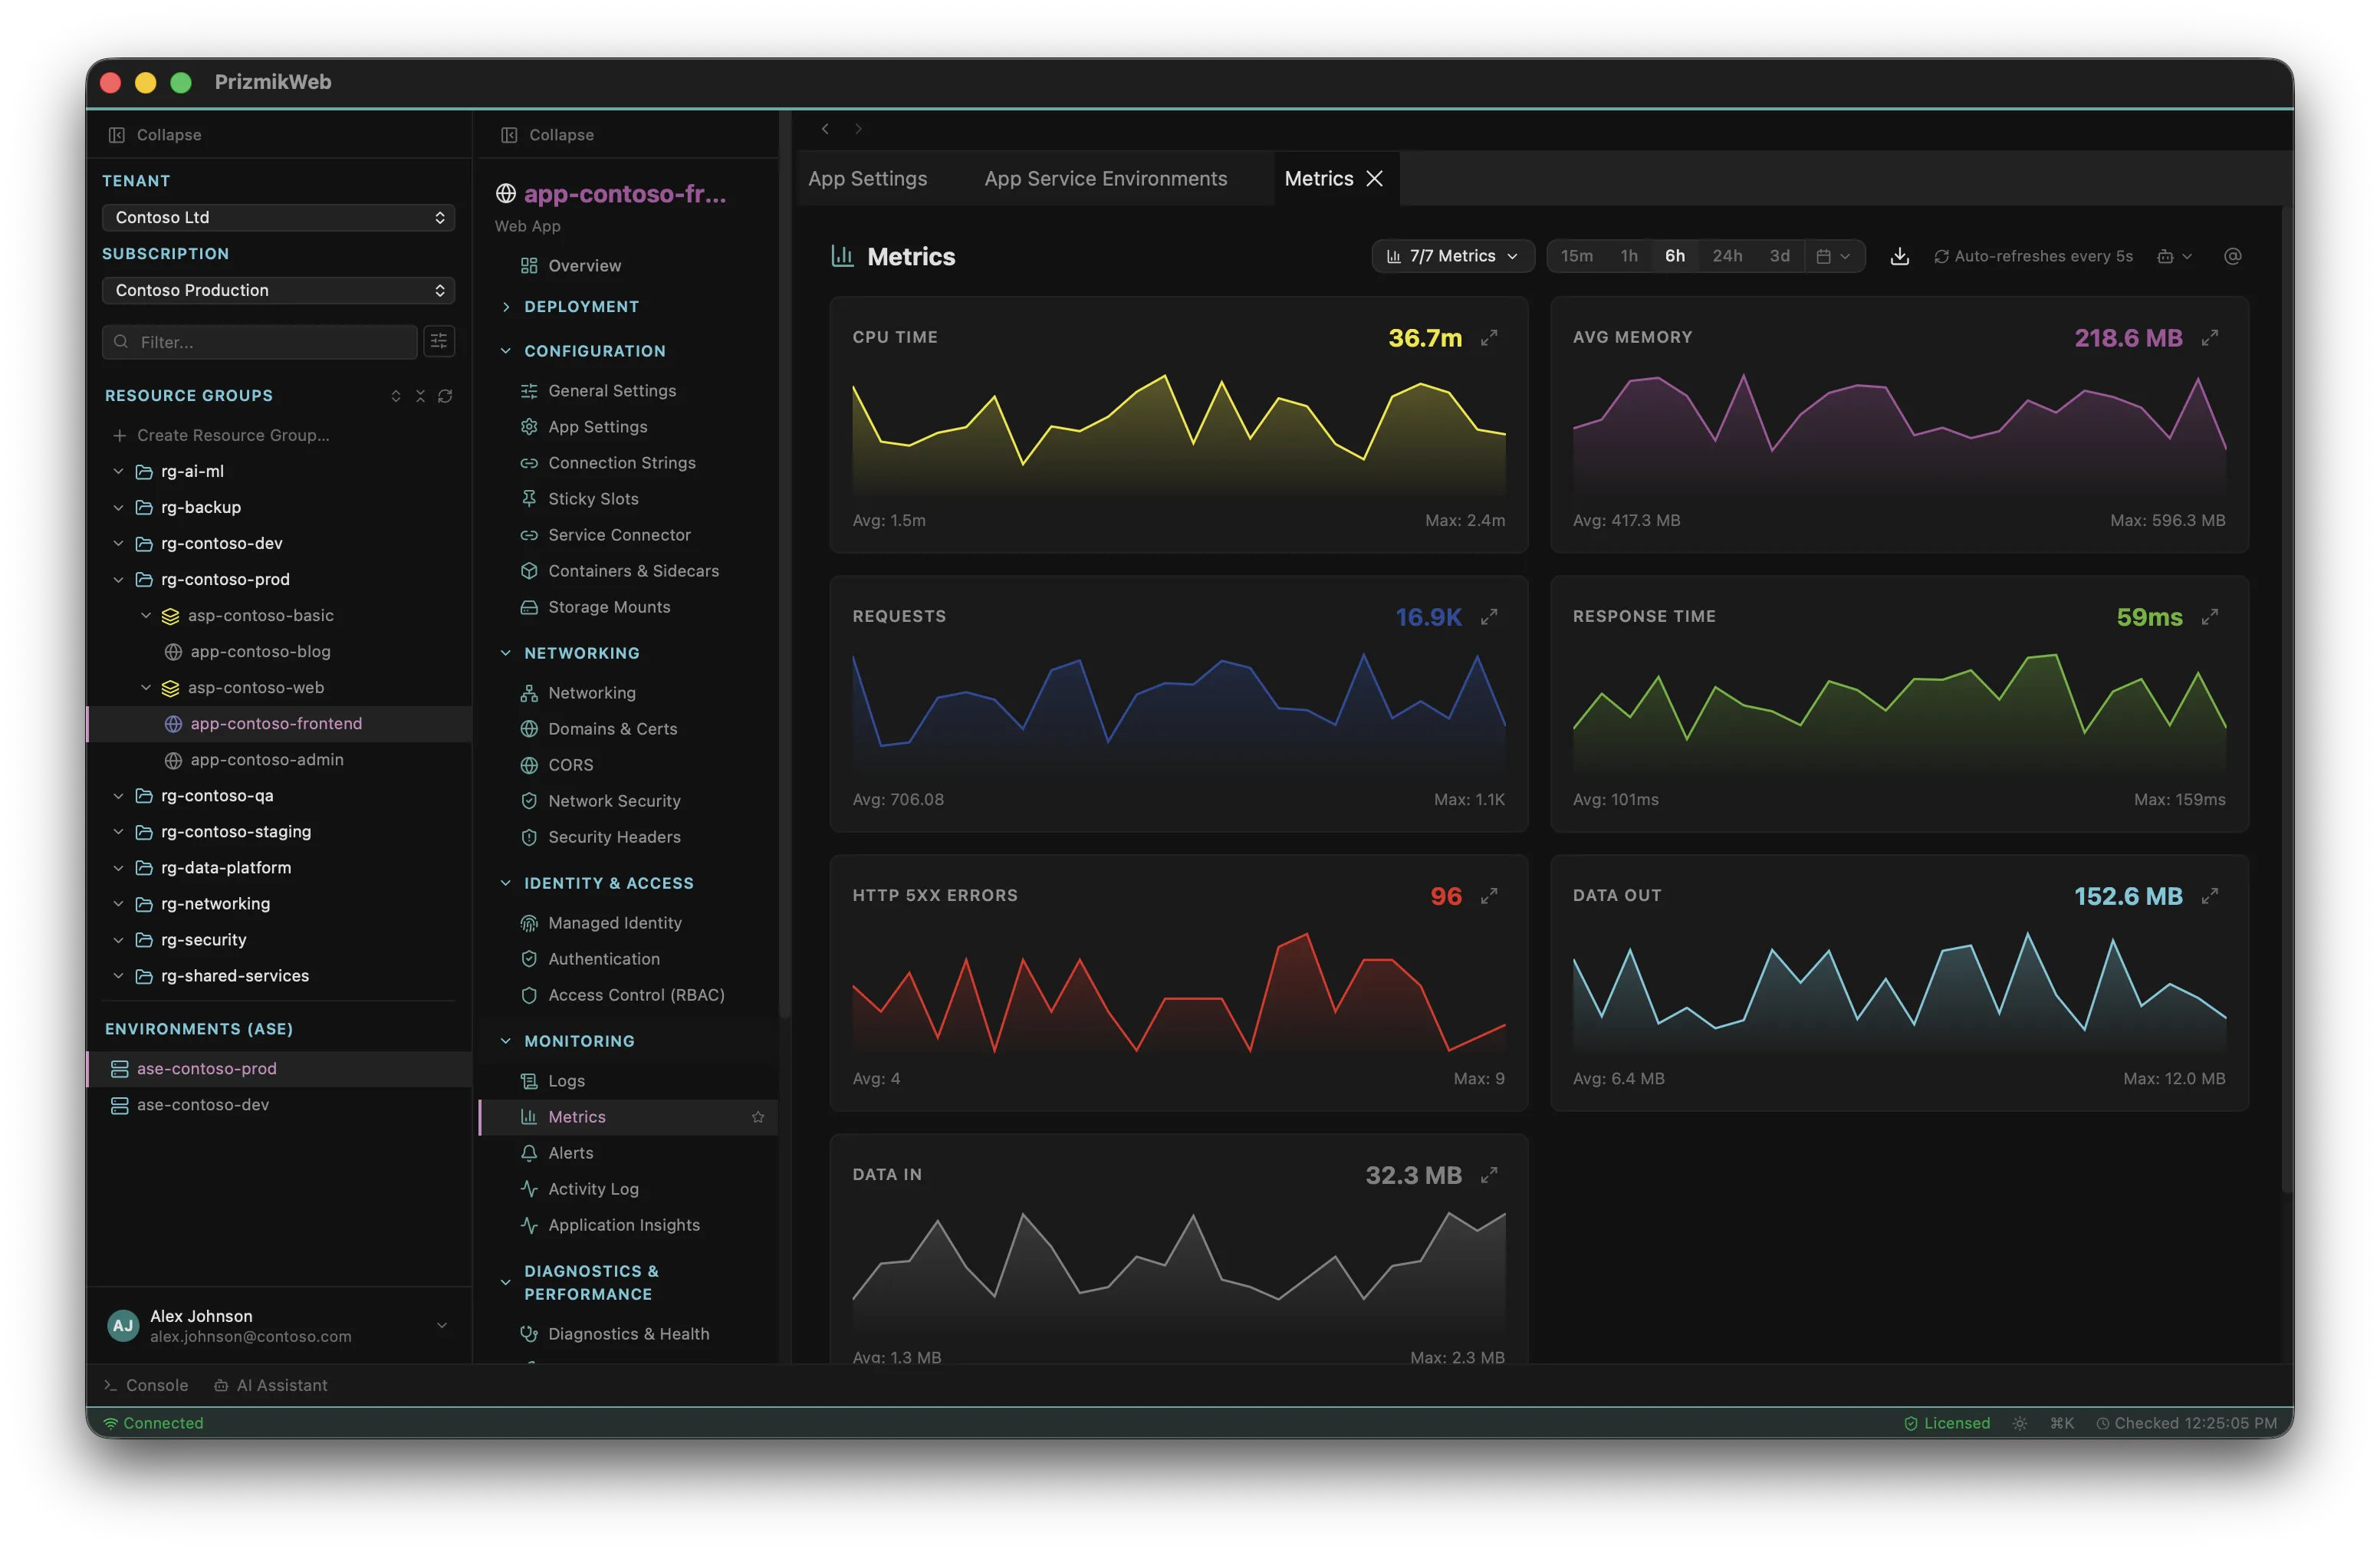Close the Metrics tab
The height and width of the screenshot is (1552, 2380).
pos(1374,178)
